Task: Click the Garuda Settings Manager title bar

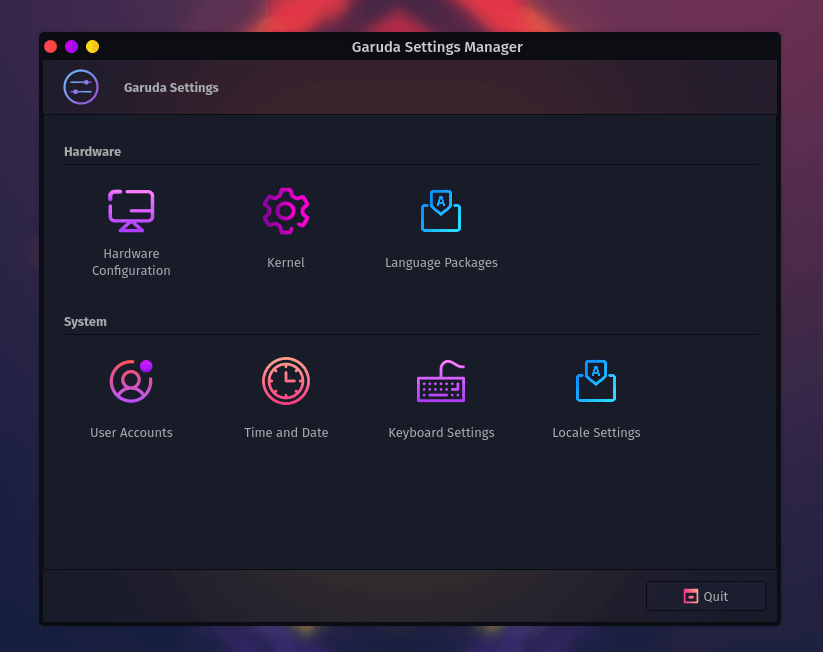Action: 437,47
